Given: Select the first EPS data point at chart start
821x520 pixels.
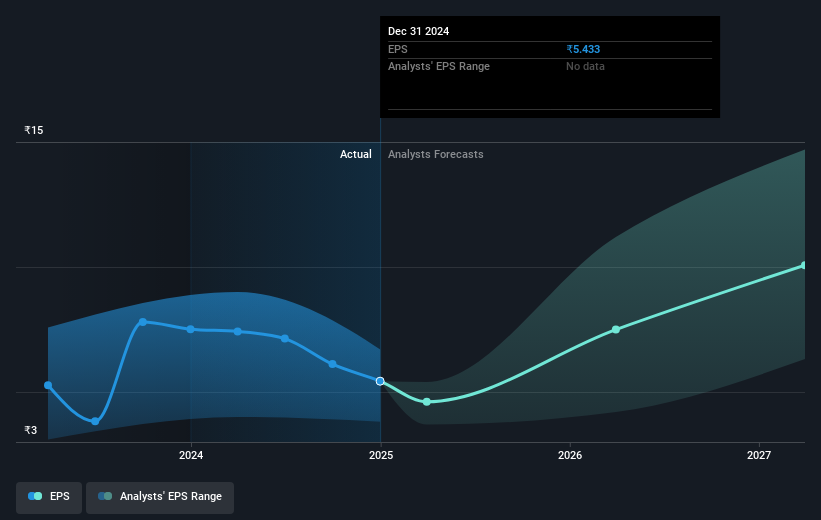Looking at the screenshot, I should pyautogui.click(x=48, y=385).
